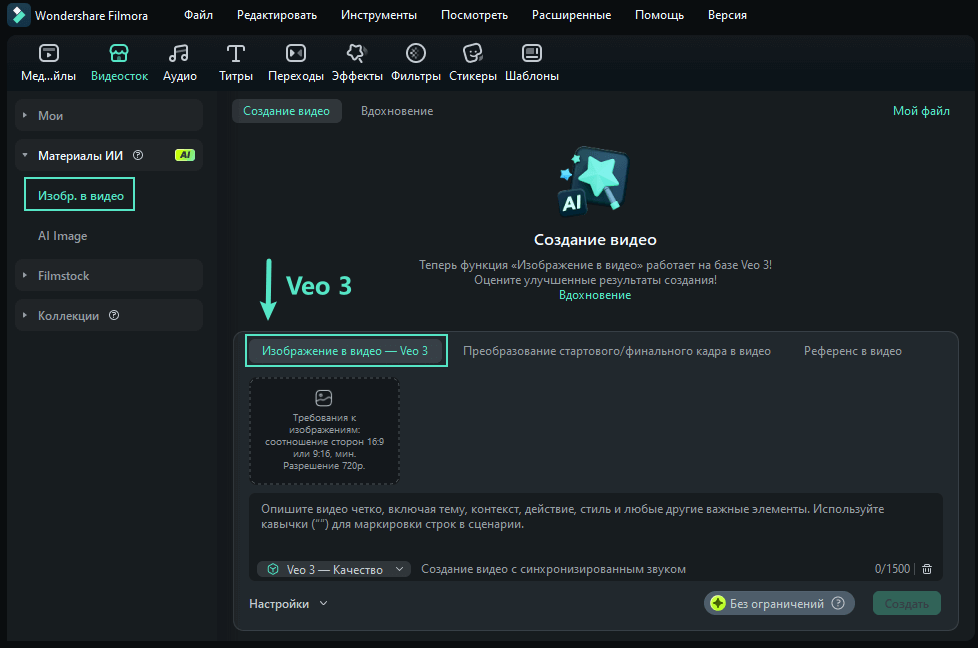Screen dimensions: 978x648
Task: Open the Шаблоны templates icon
Action: 531,54
